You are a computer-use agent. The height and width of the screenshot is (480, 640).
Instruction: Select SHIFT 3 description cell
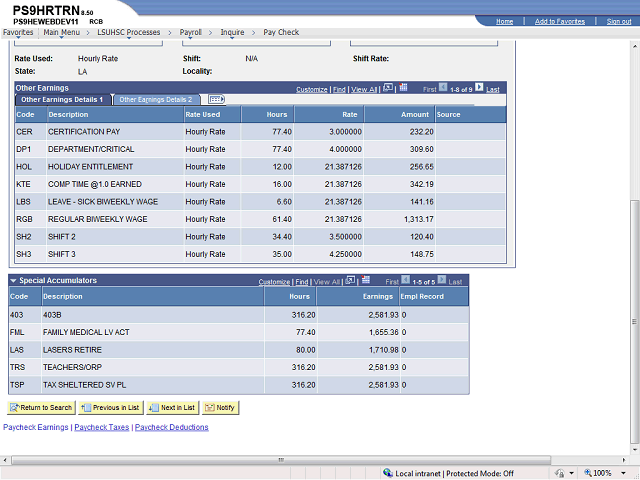tap(62, 254)
